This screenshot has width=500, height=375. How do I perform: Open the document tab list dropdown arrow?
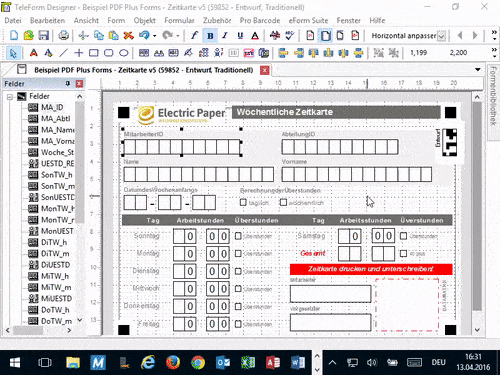[x=478, y=70]
